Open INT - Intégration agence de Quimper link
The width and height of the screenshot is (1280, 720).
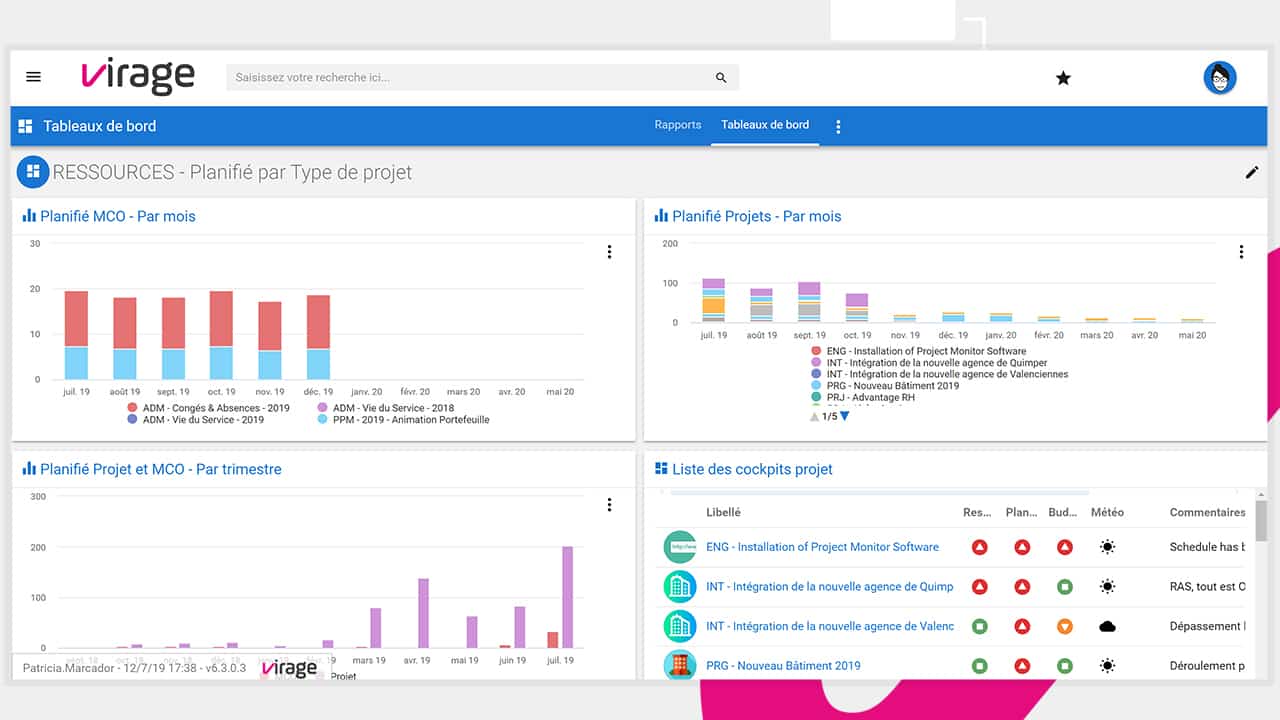[830, 586]
